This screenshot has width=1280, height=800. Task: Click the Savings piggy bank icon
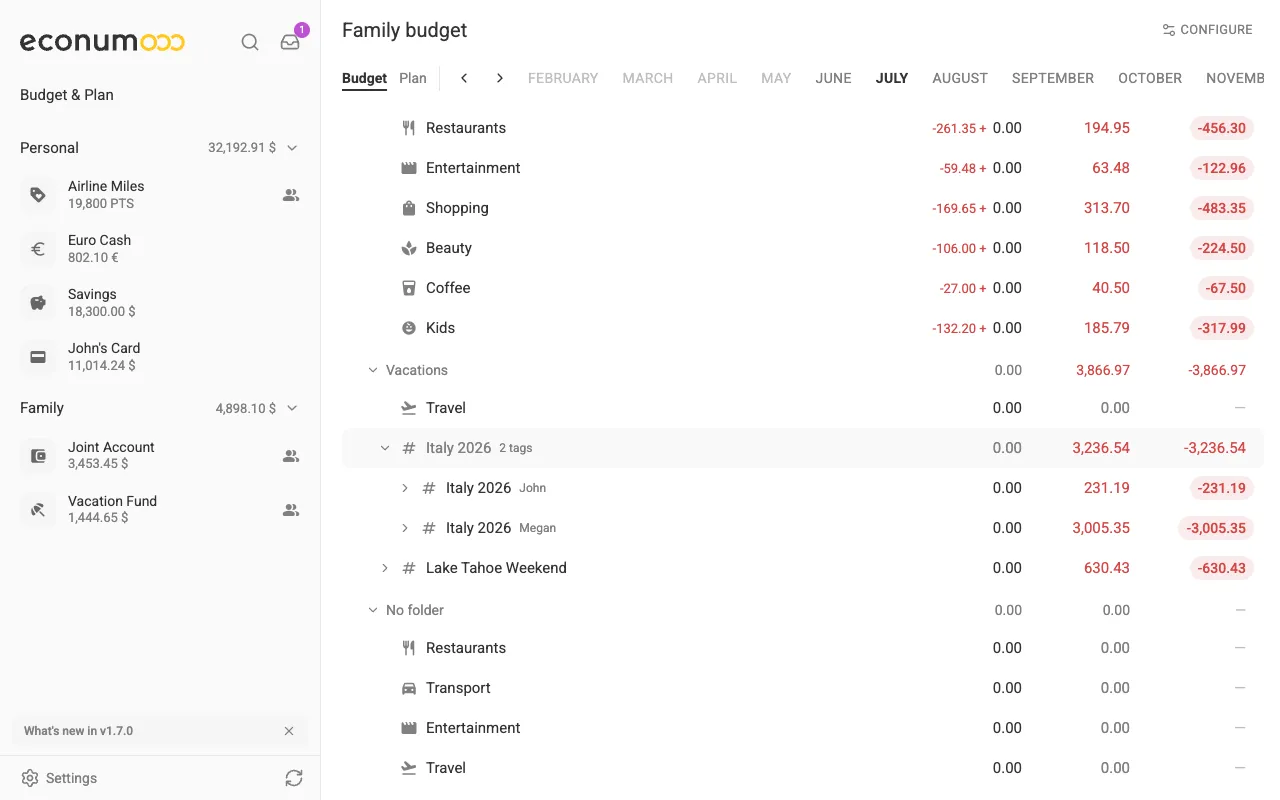(38, 303)
